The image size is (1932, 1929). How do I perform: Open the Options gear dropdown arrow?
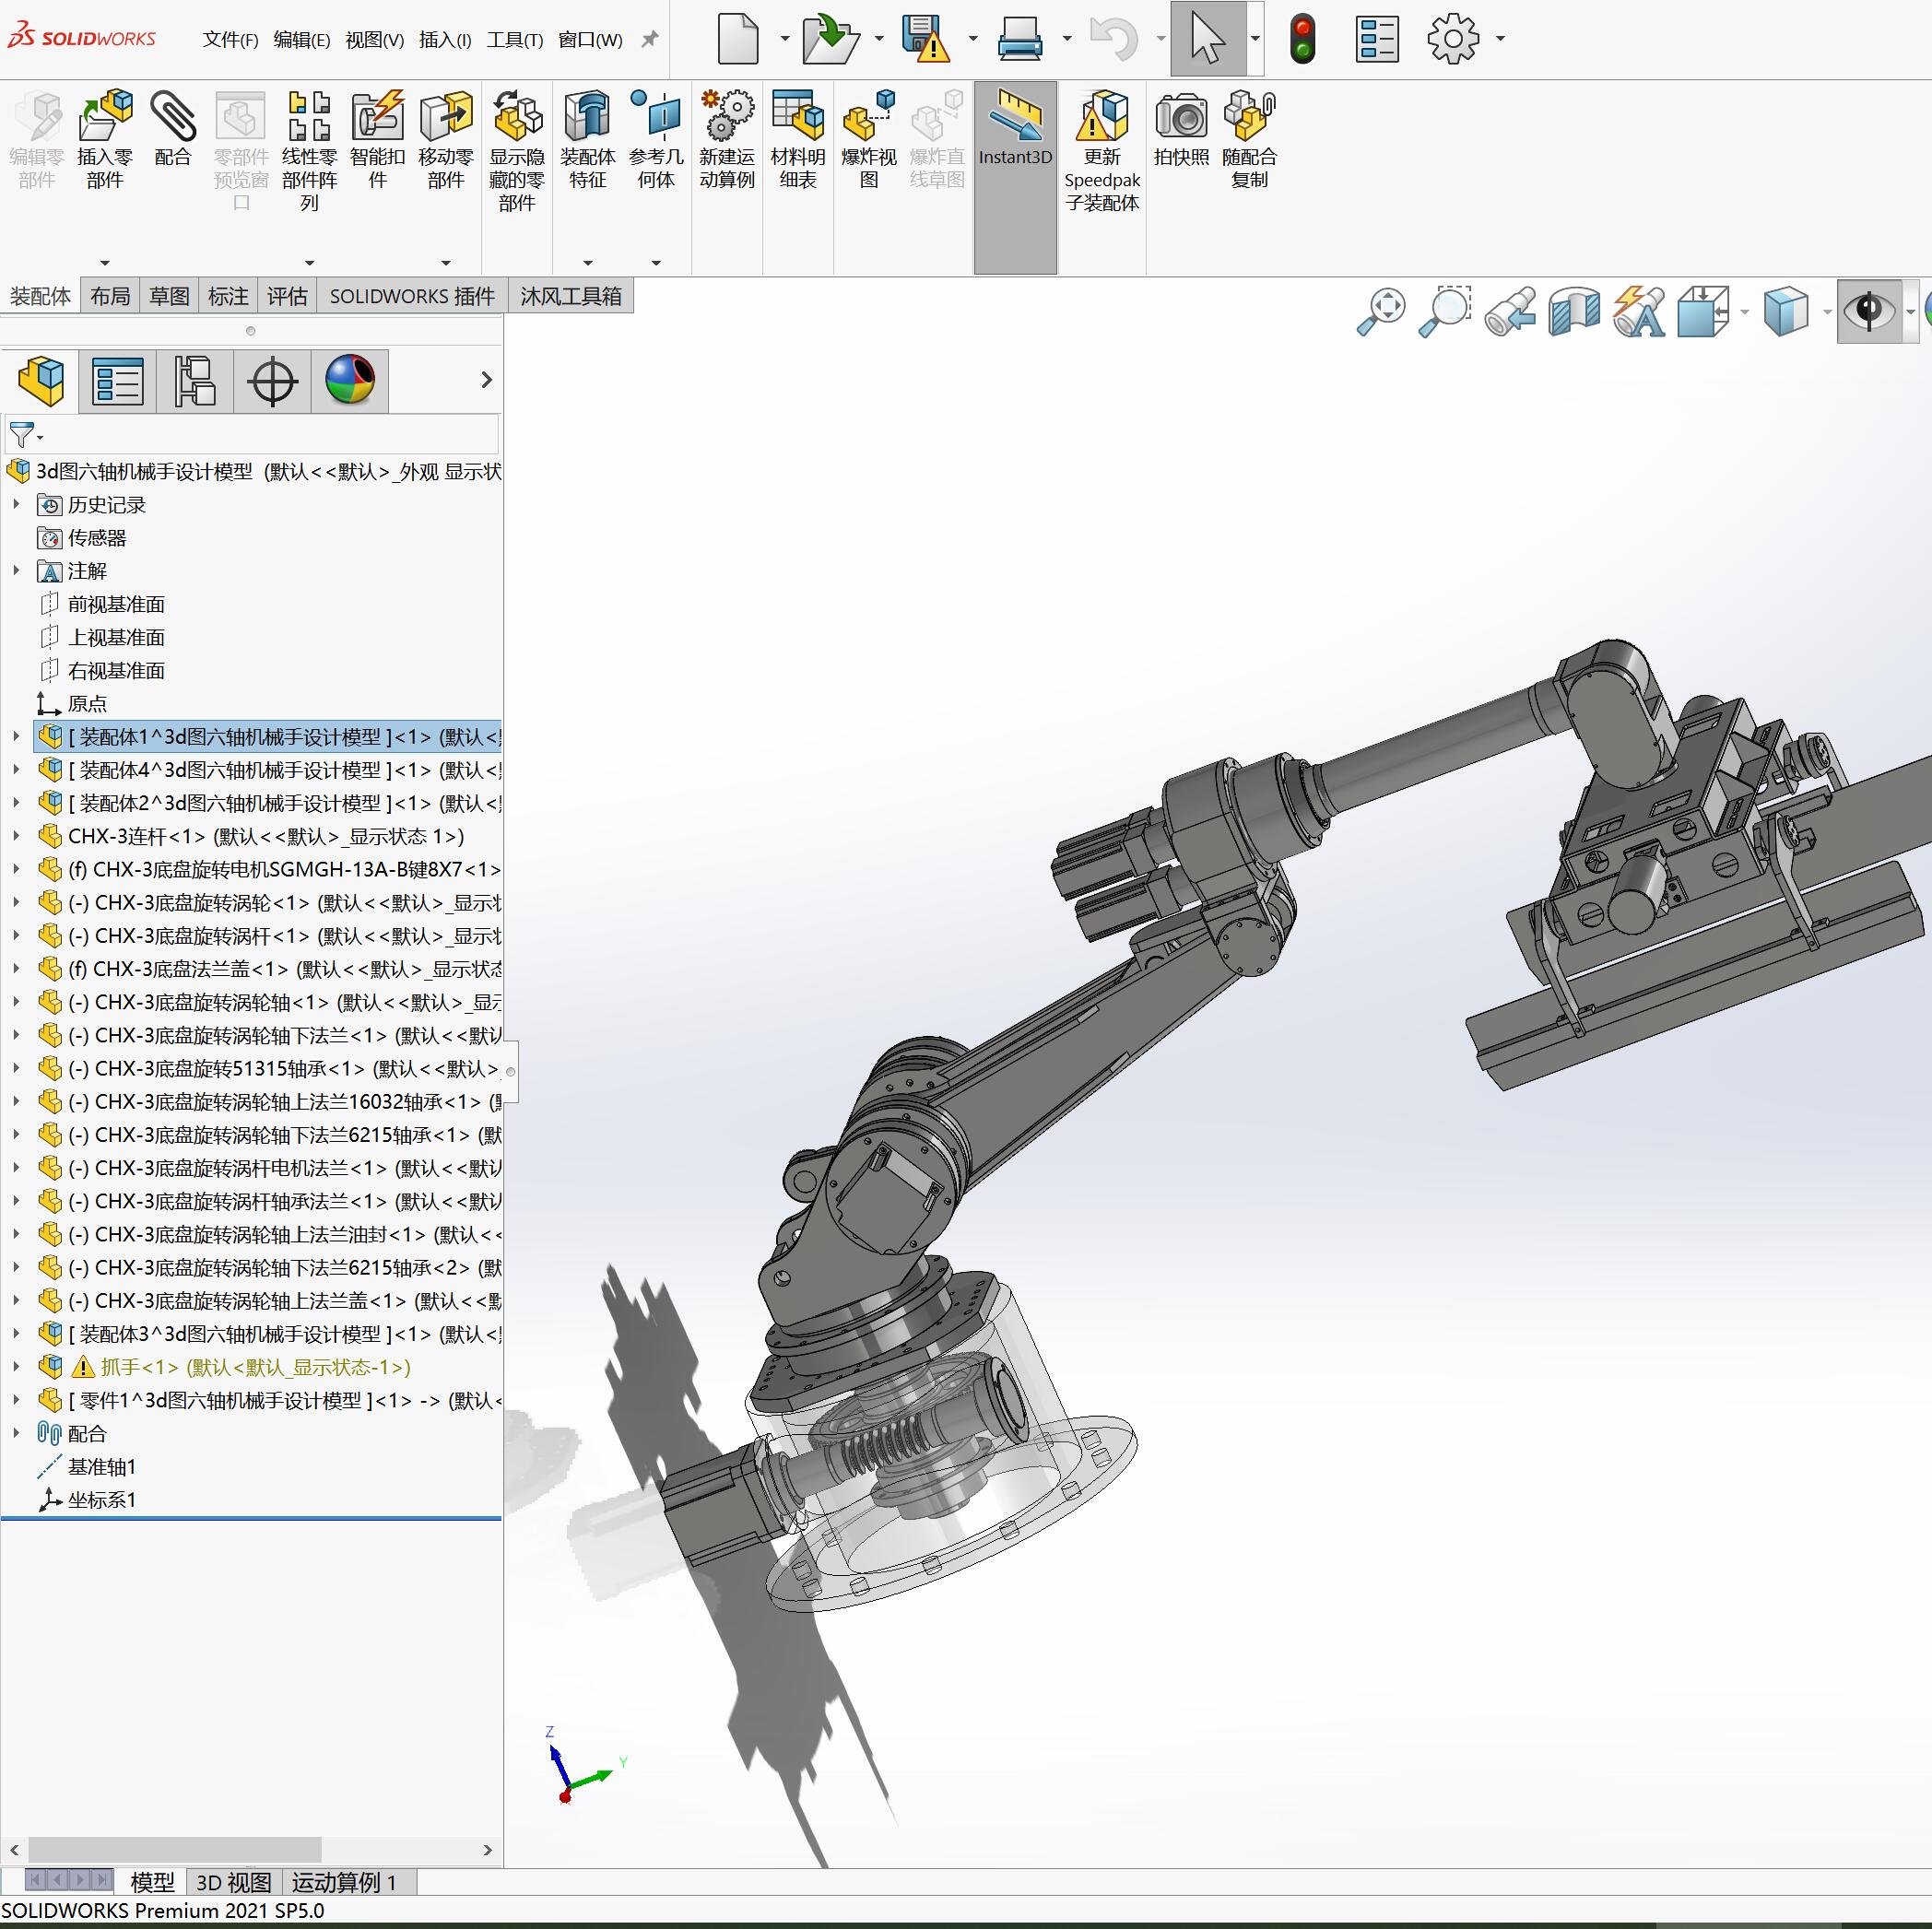(x=1500, y=39)
